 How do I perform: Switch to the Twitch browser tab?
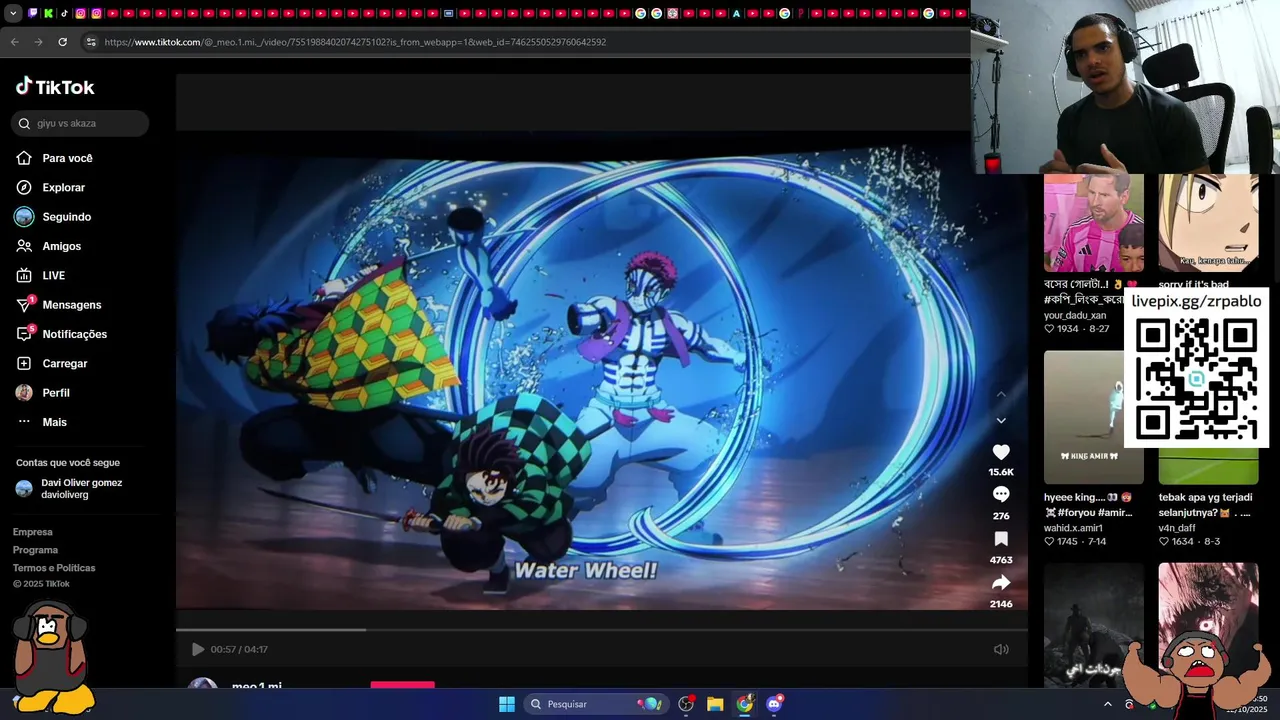33,13
